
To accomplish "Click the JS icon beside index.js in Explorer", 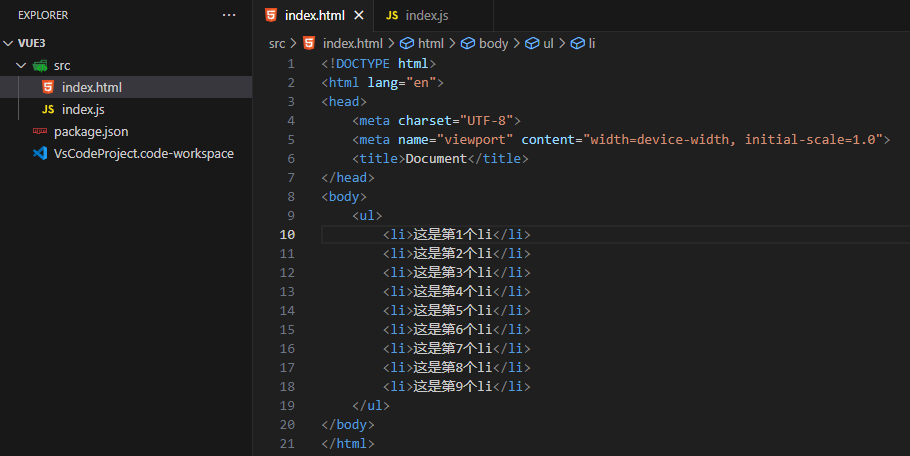I will point(48,110).
